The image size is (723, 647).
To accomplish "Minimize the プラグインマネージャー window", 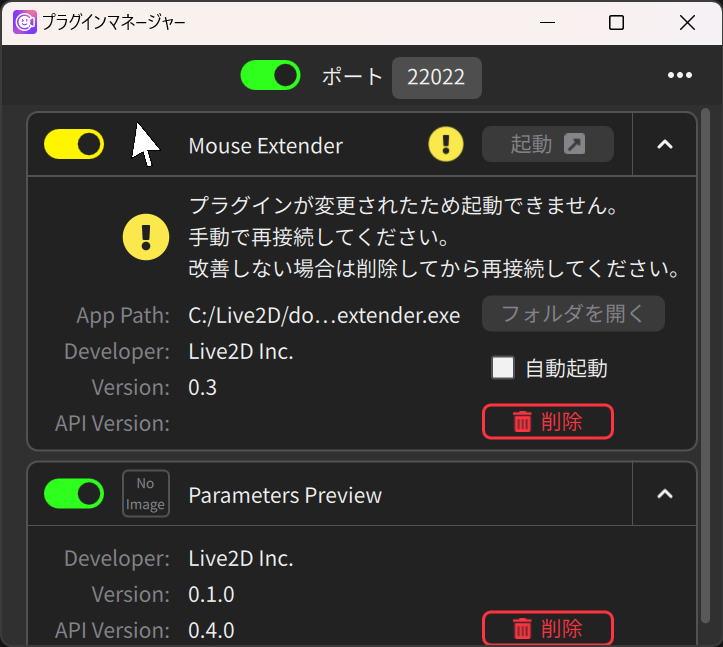I will pyautogui.click(x=547, y=22).
